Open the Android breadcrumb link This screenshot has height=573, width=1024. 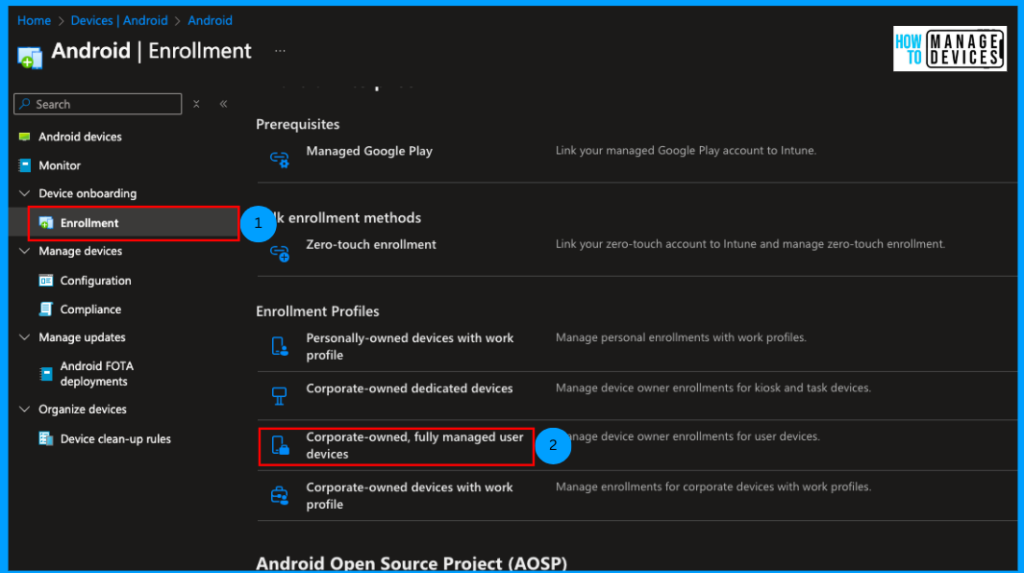coord(210,20)
